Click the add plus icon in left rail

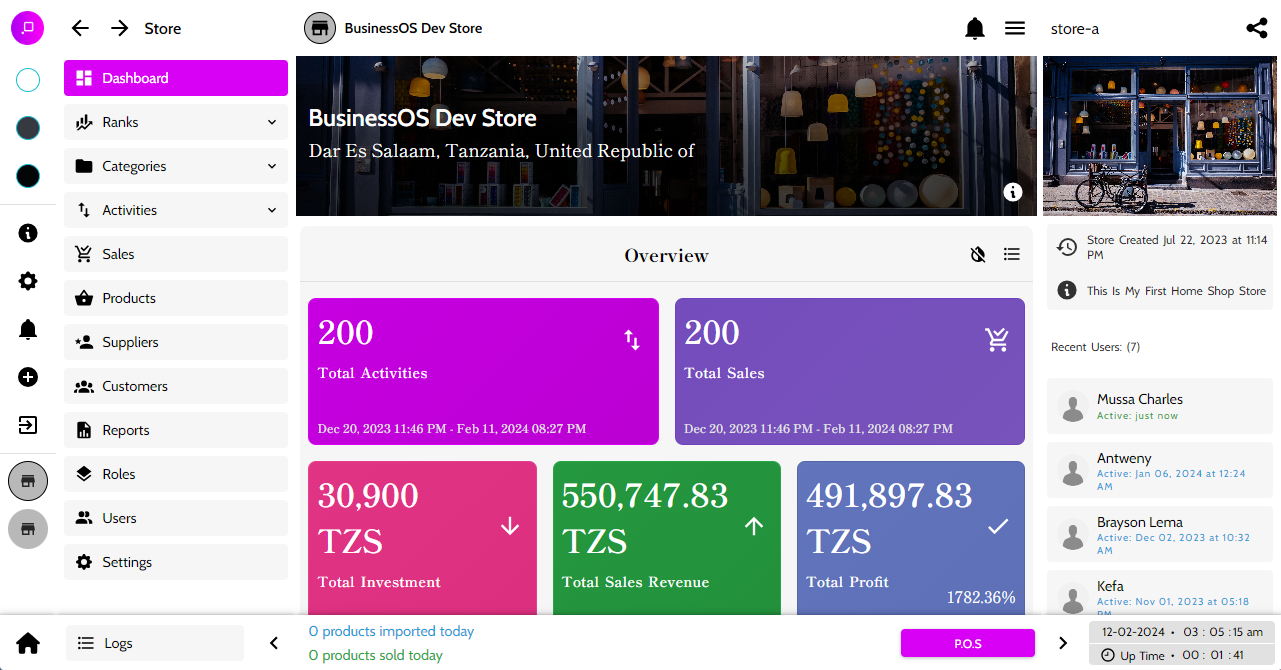click(x=28, y=377)
